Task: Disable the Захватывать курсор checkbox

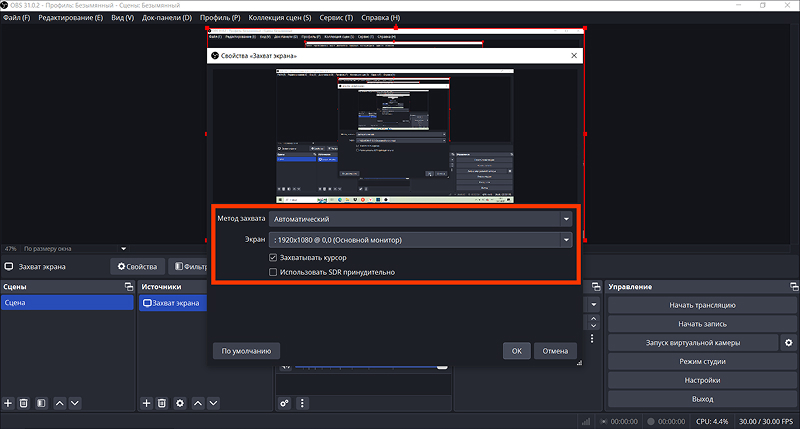Action: coord(273,258)
